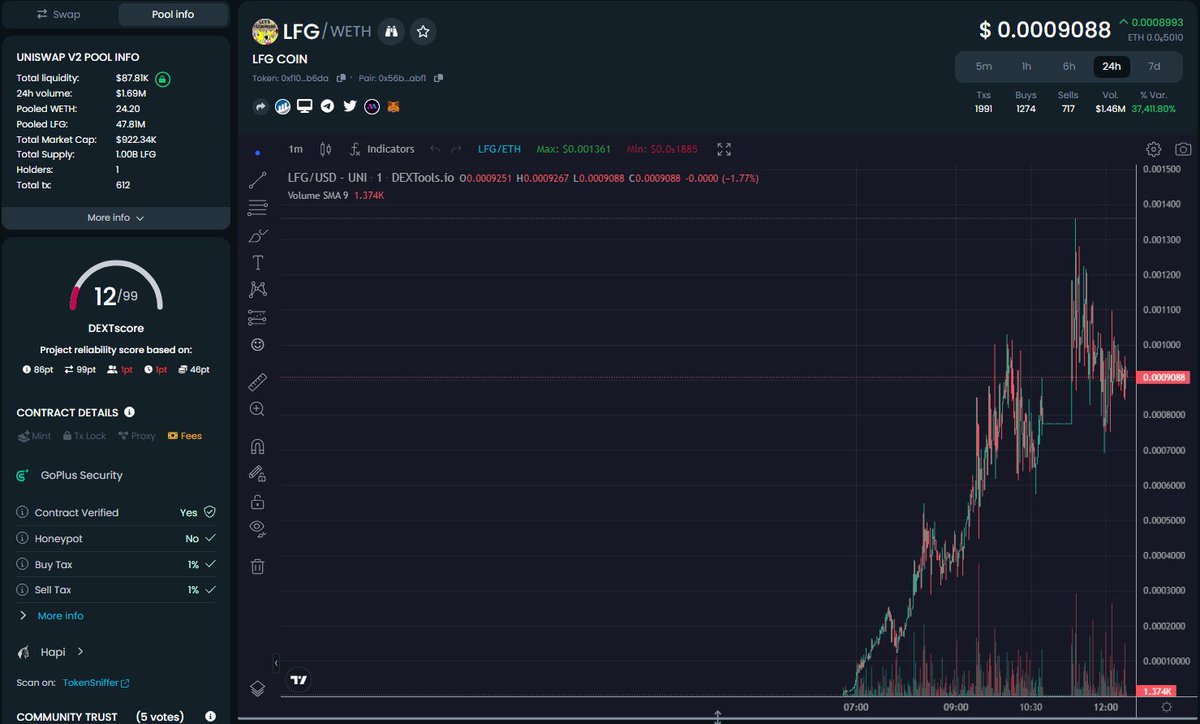Select the 24h timeframe tab
The height and width of the screenshot is (724, 1200).
(x=1111, y=66)
